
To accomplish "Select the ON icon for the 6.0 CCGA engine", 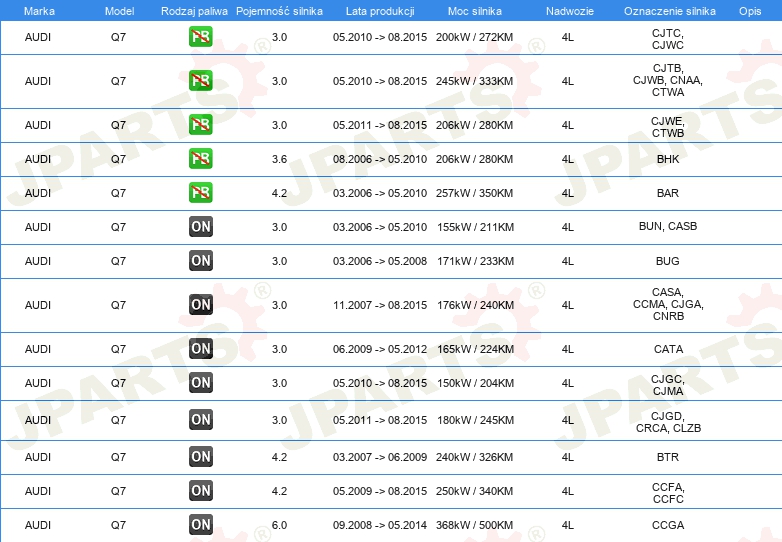I will coord(201,525).
